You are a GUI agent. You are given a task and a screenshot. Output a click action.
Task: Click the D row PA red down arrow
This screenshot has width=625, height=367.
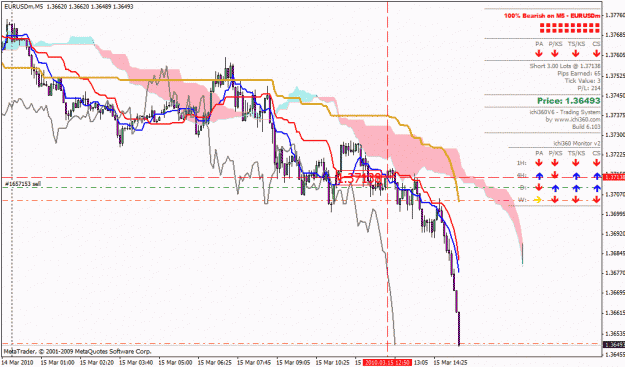tap(539, 187)
